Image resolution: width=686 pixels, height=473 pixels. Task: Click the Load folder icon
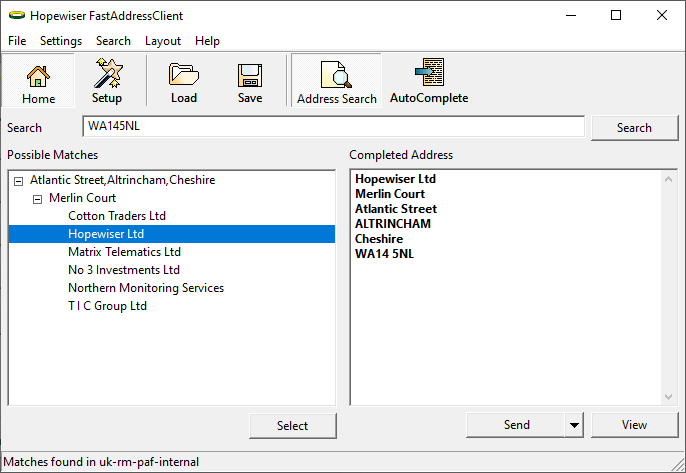(x=184, y=81)
